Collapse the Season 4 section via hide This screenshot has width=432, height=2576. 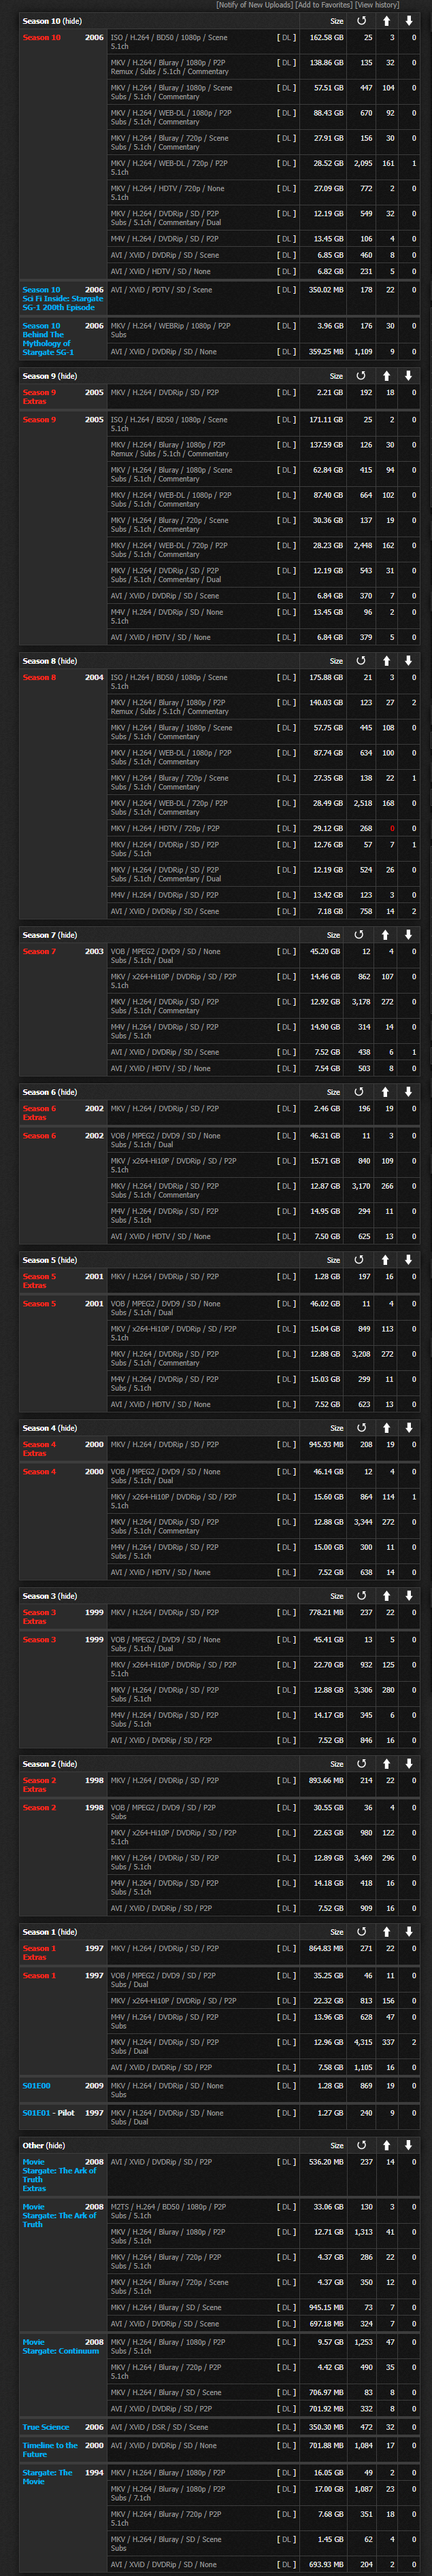coord(67,1428)
